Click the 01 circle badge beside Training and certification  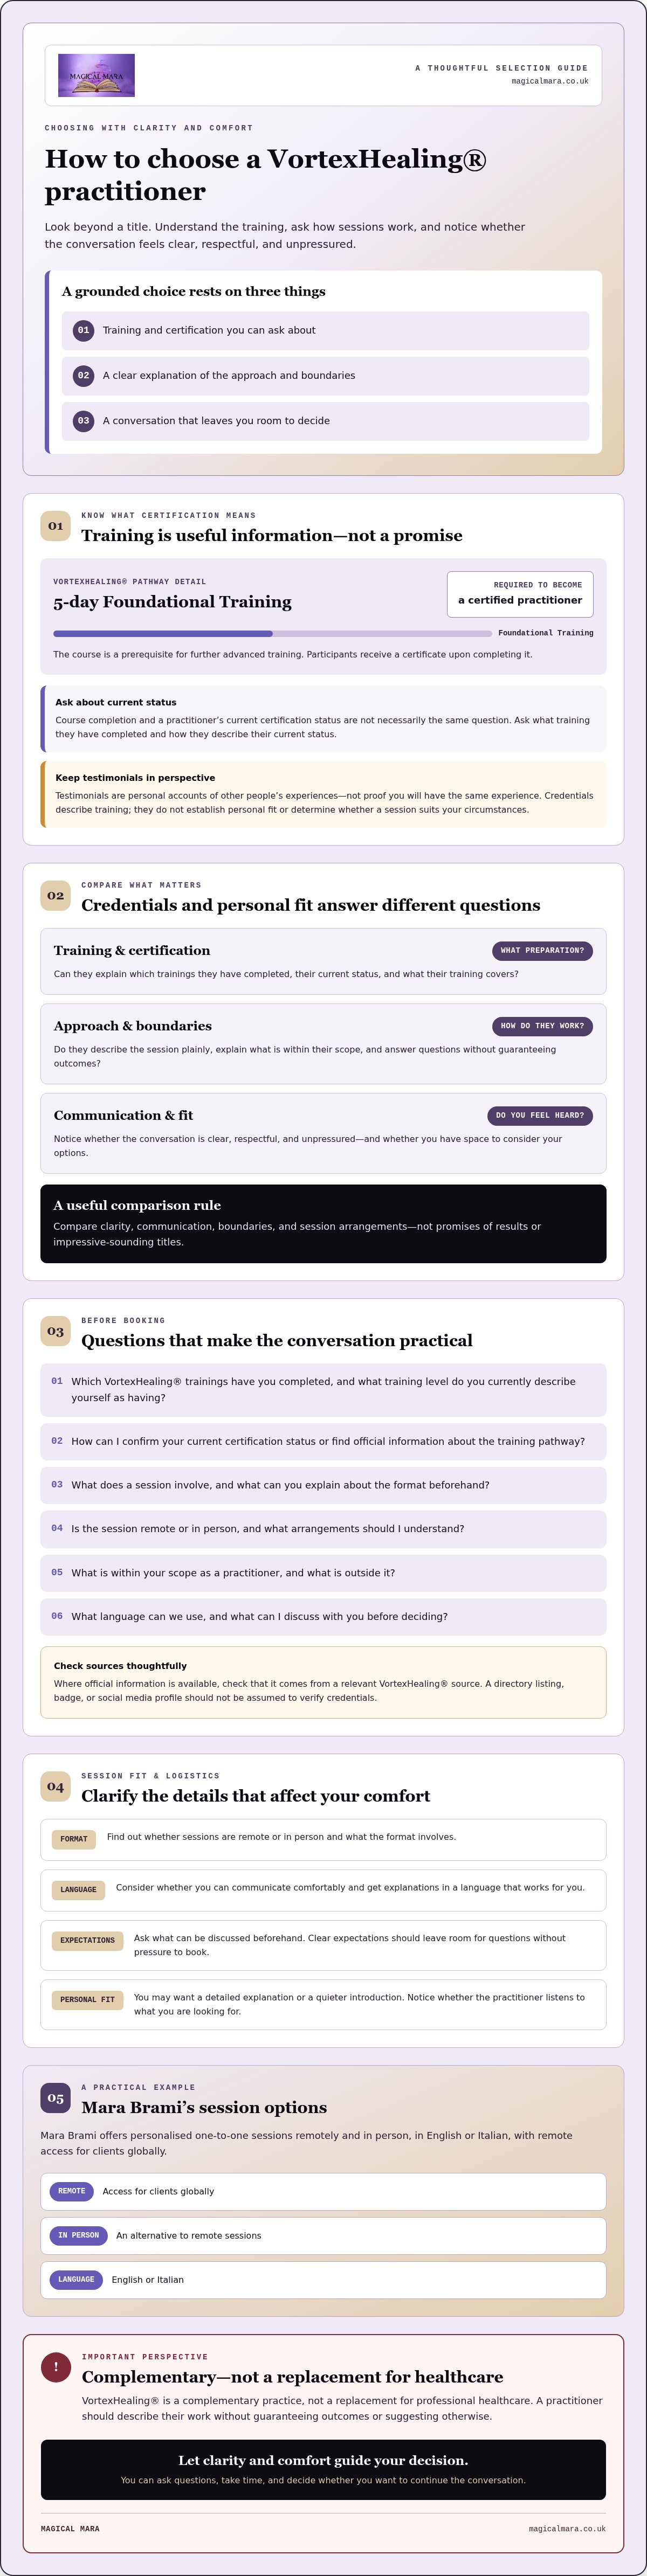[x=83, y=330]
